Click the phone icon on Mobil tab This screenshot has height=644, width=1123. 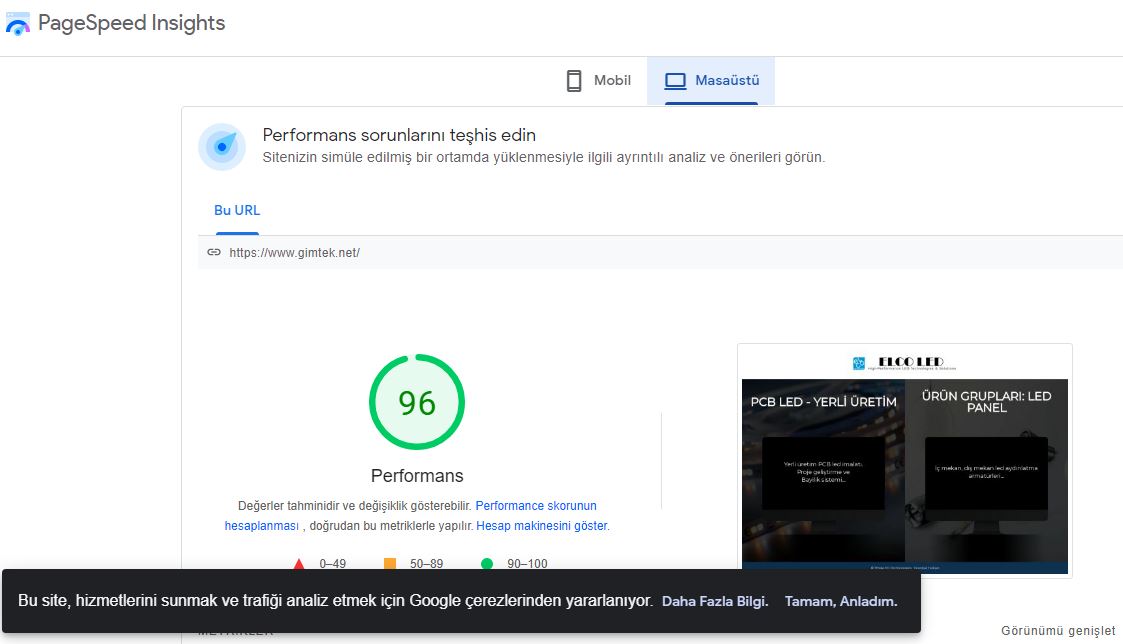click(574, 81)
